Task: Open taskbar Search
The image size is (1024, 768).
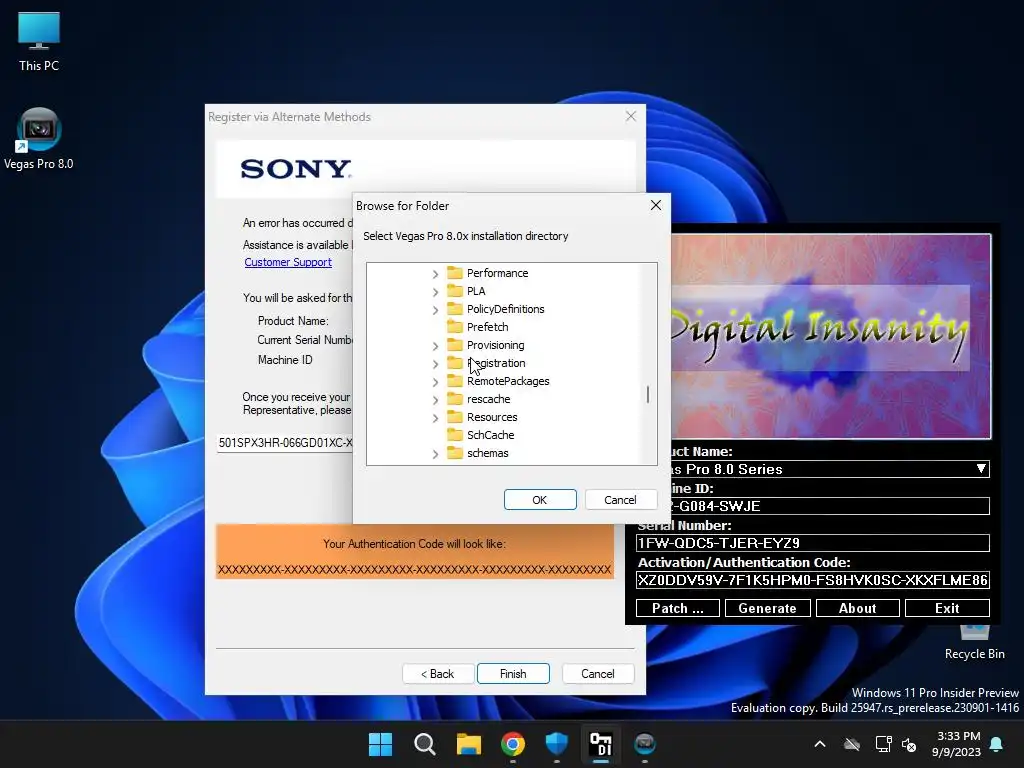Action: click(424, 744)
